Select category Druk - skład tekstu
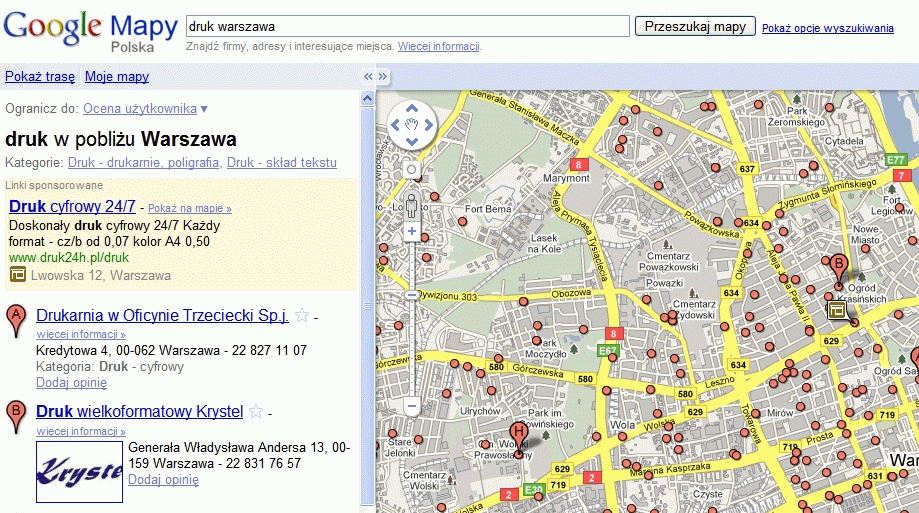The width and height of the screenshot is (919, 513). pos(282,162)
